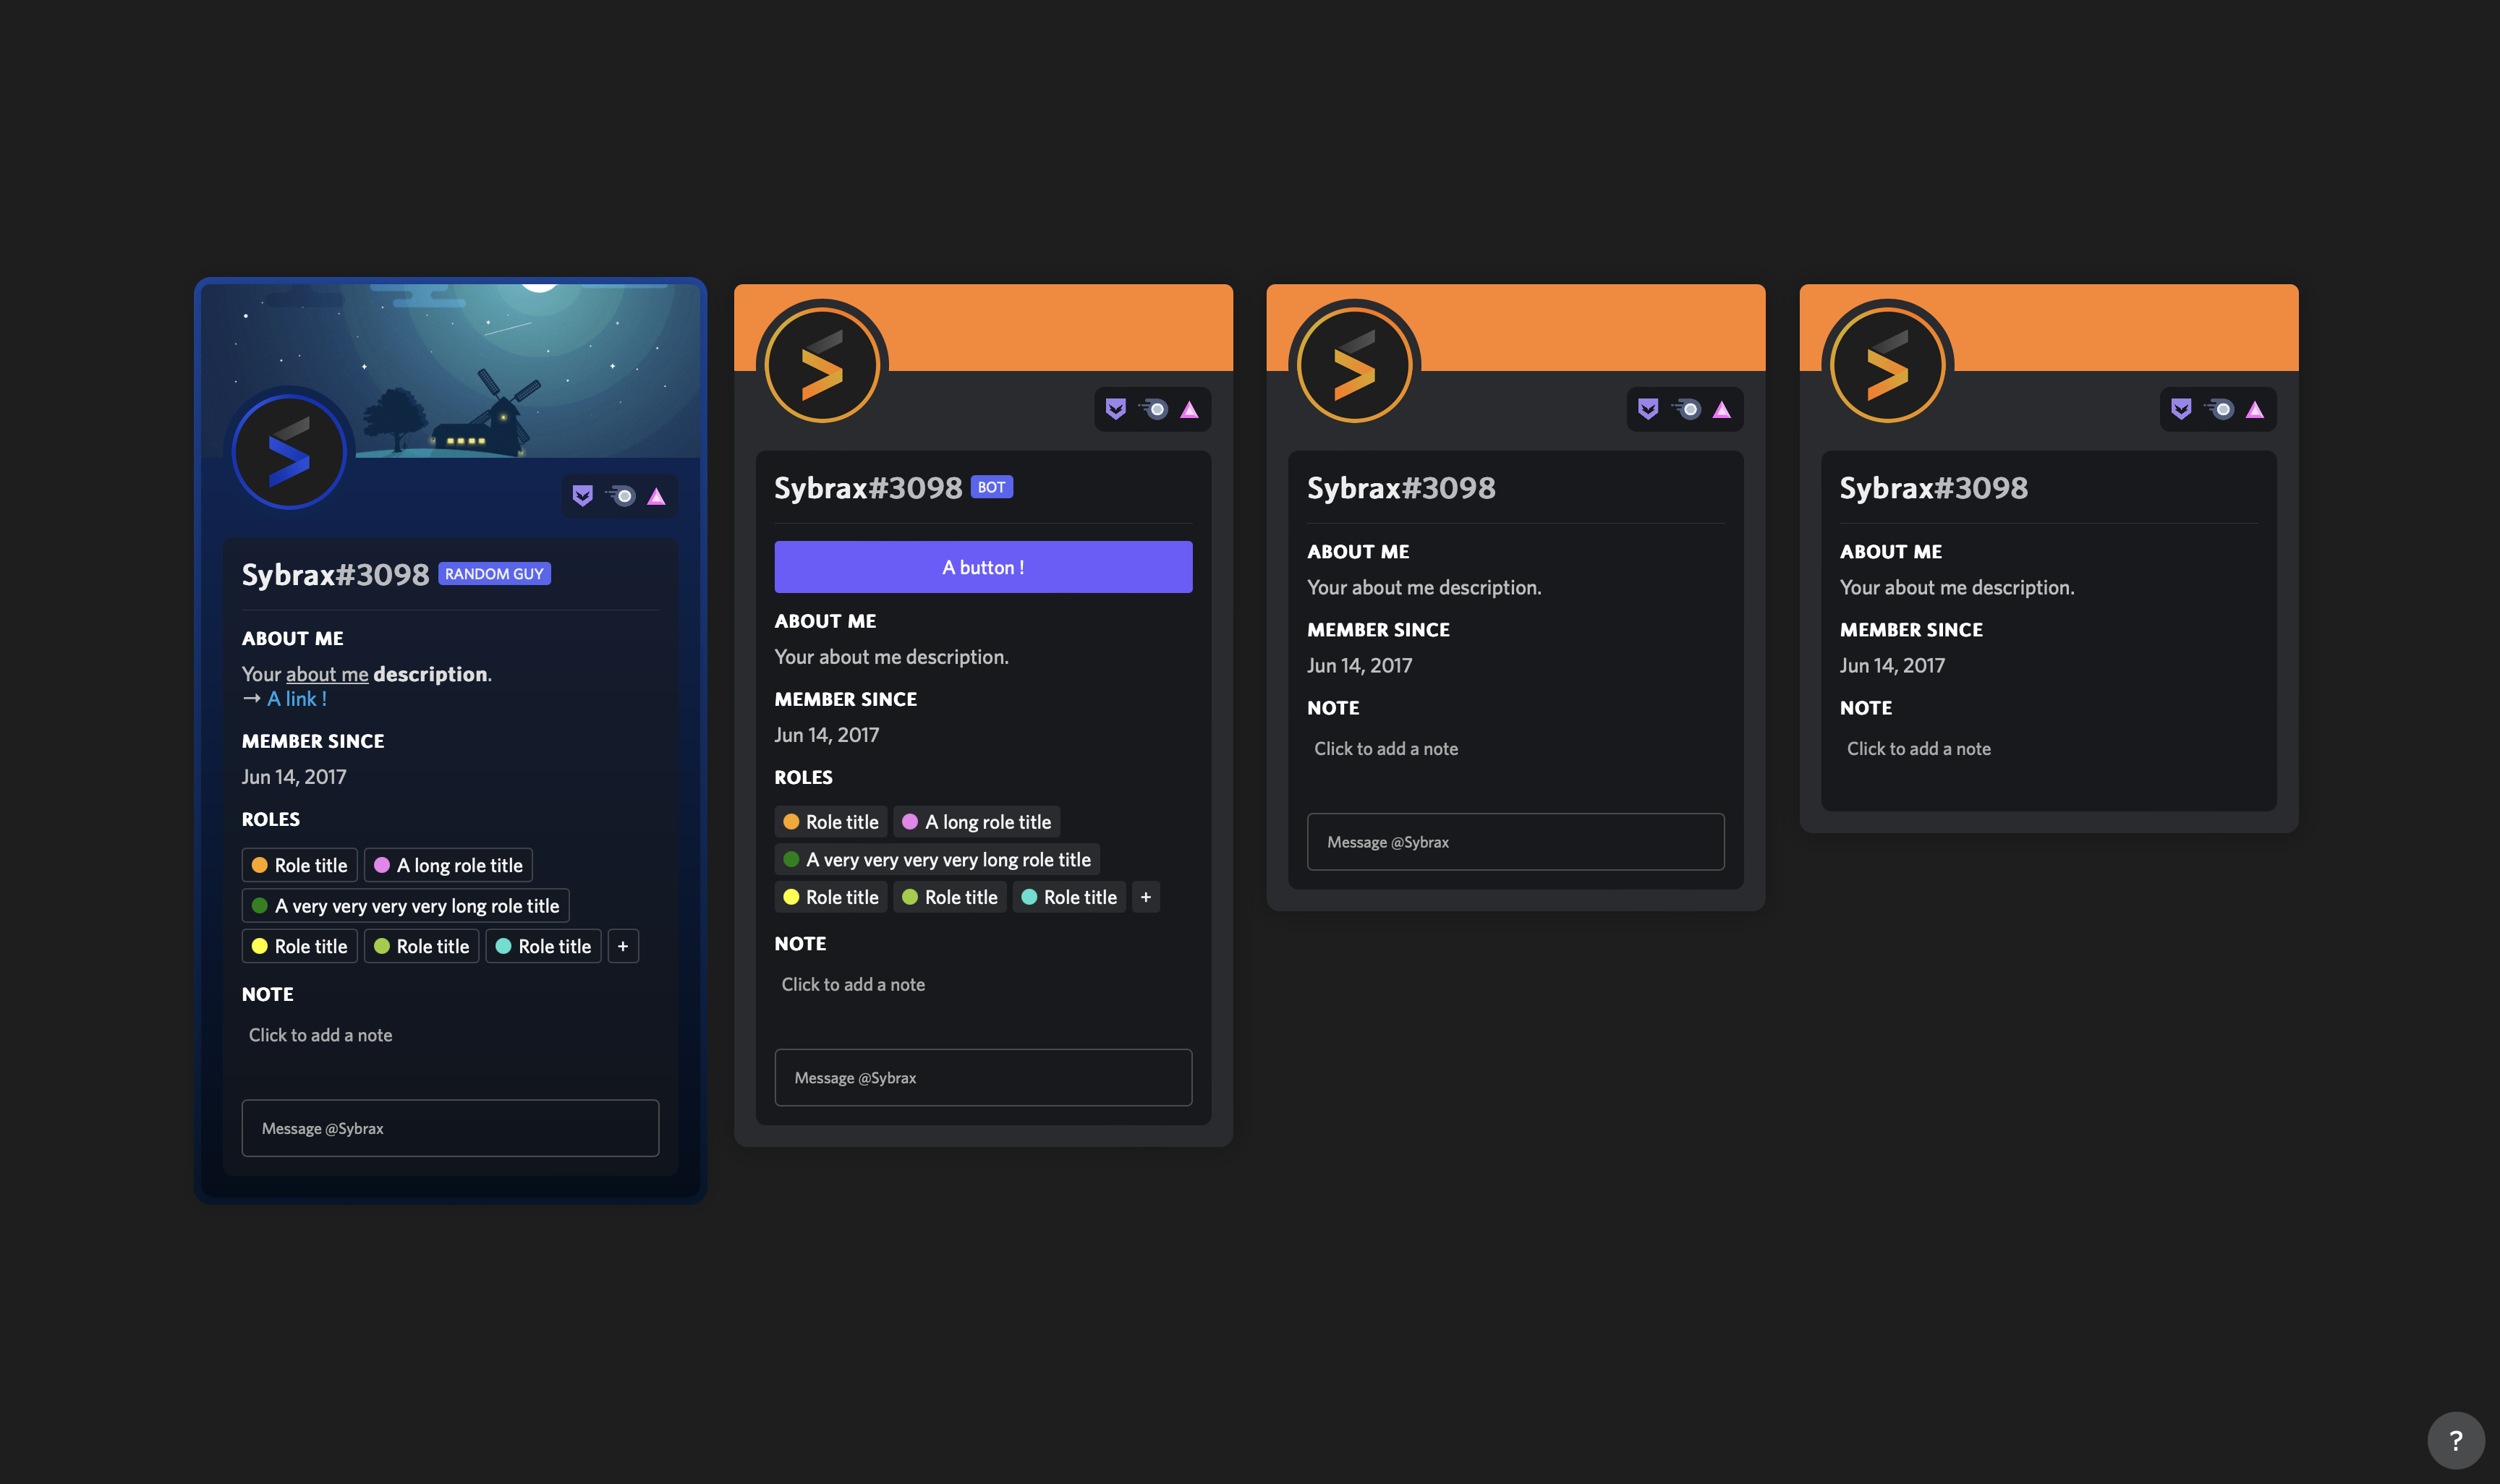Viewport: 2500px width, 1484px height.
Task: Click the plus add-role icon on BOT card
Action: pos(1146,897)
